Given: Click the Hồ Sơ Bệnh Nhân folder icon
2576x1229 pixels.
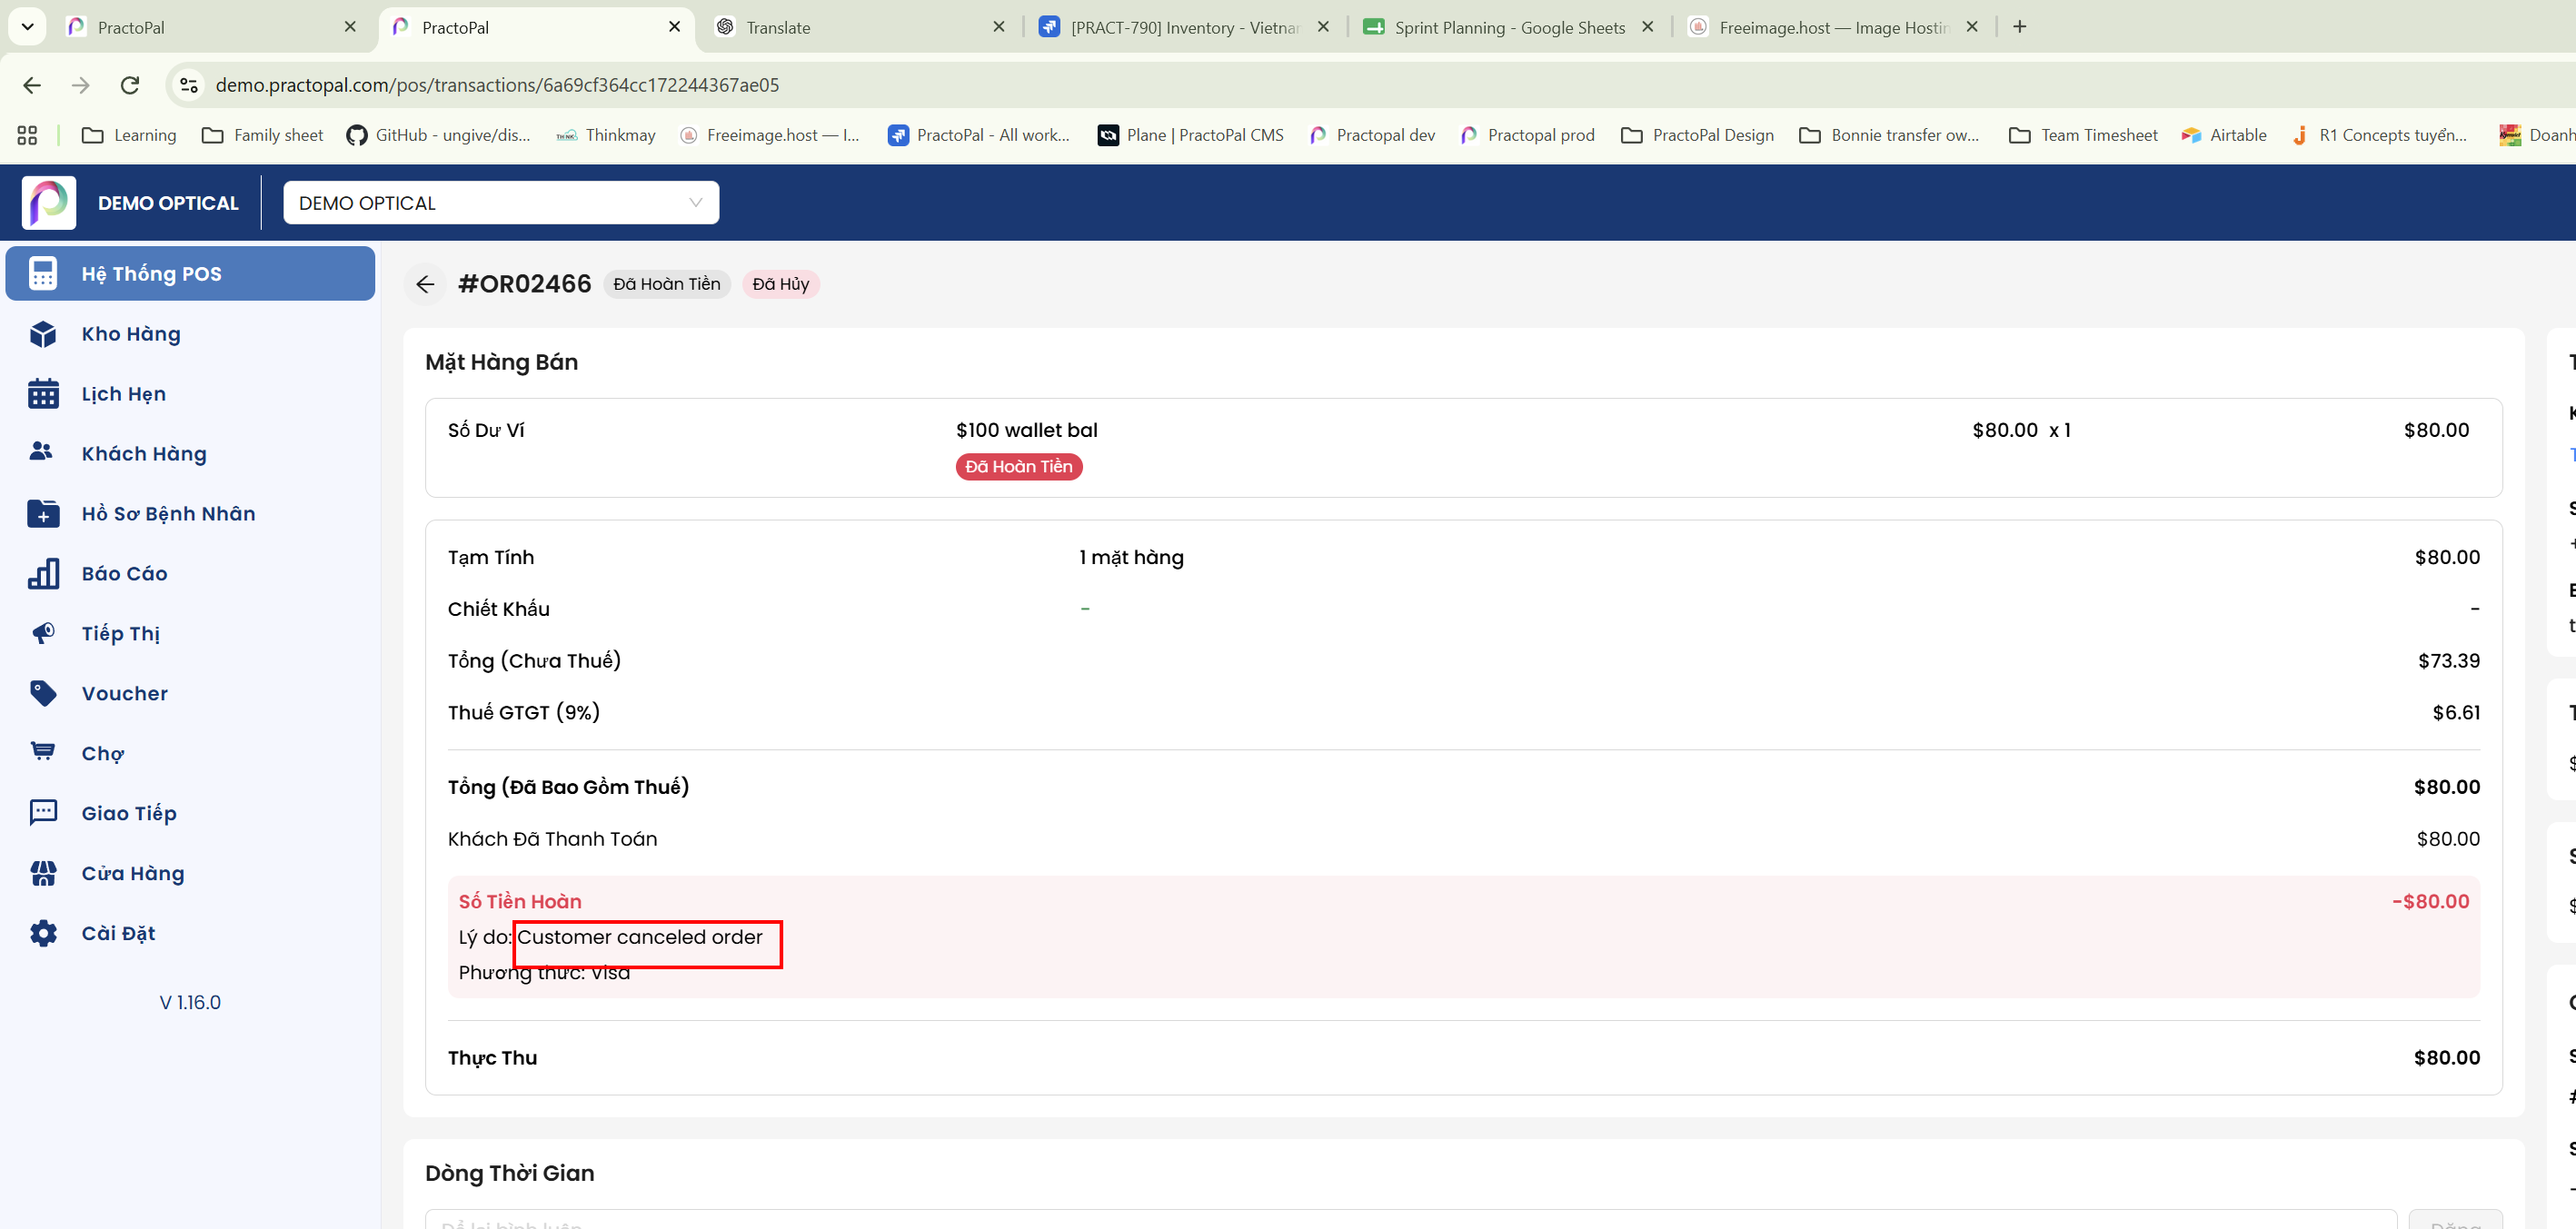Looking at the screenshot, I should tap(43, 514).
